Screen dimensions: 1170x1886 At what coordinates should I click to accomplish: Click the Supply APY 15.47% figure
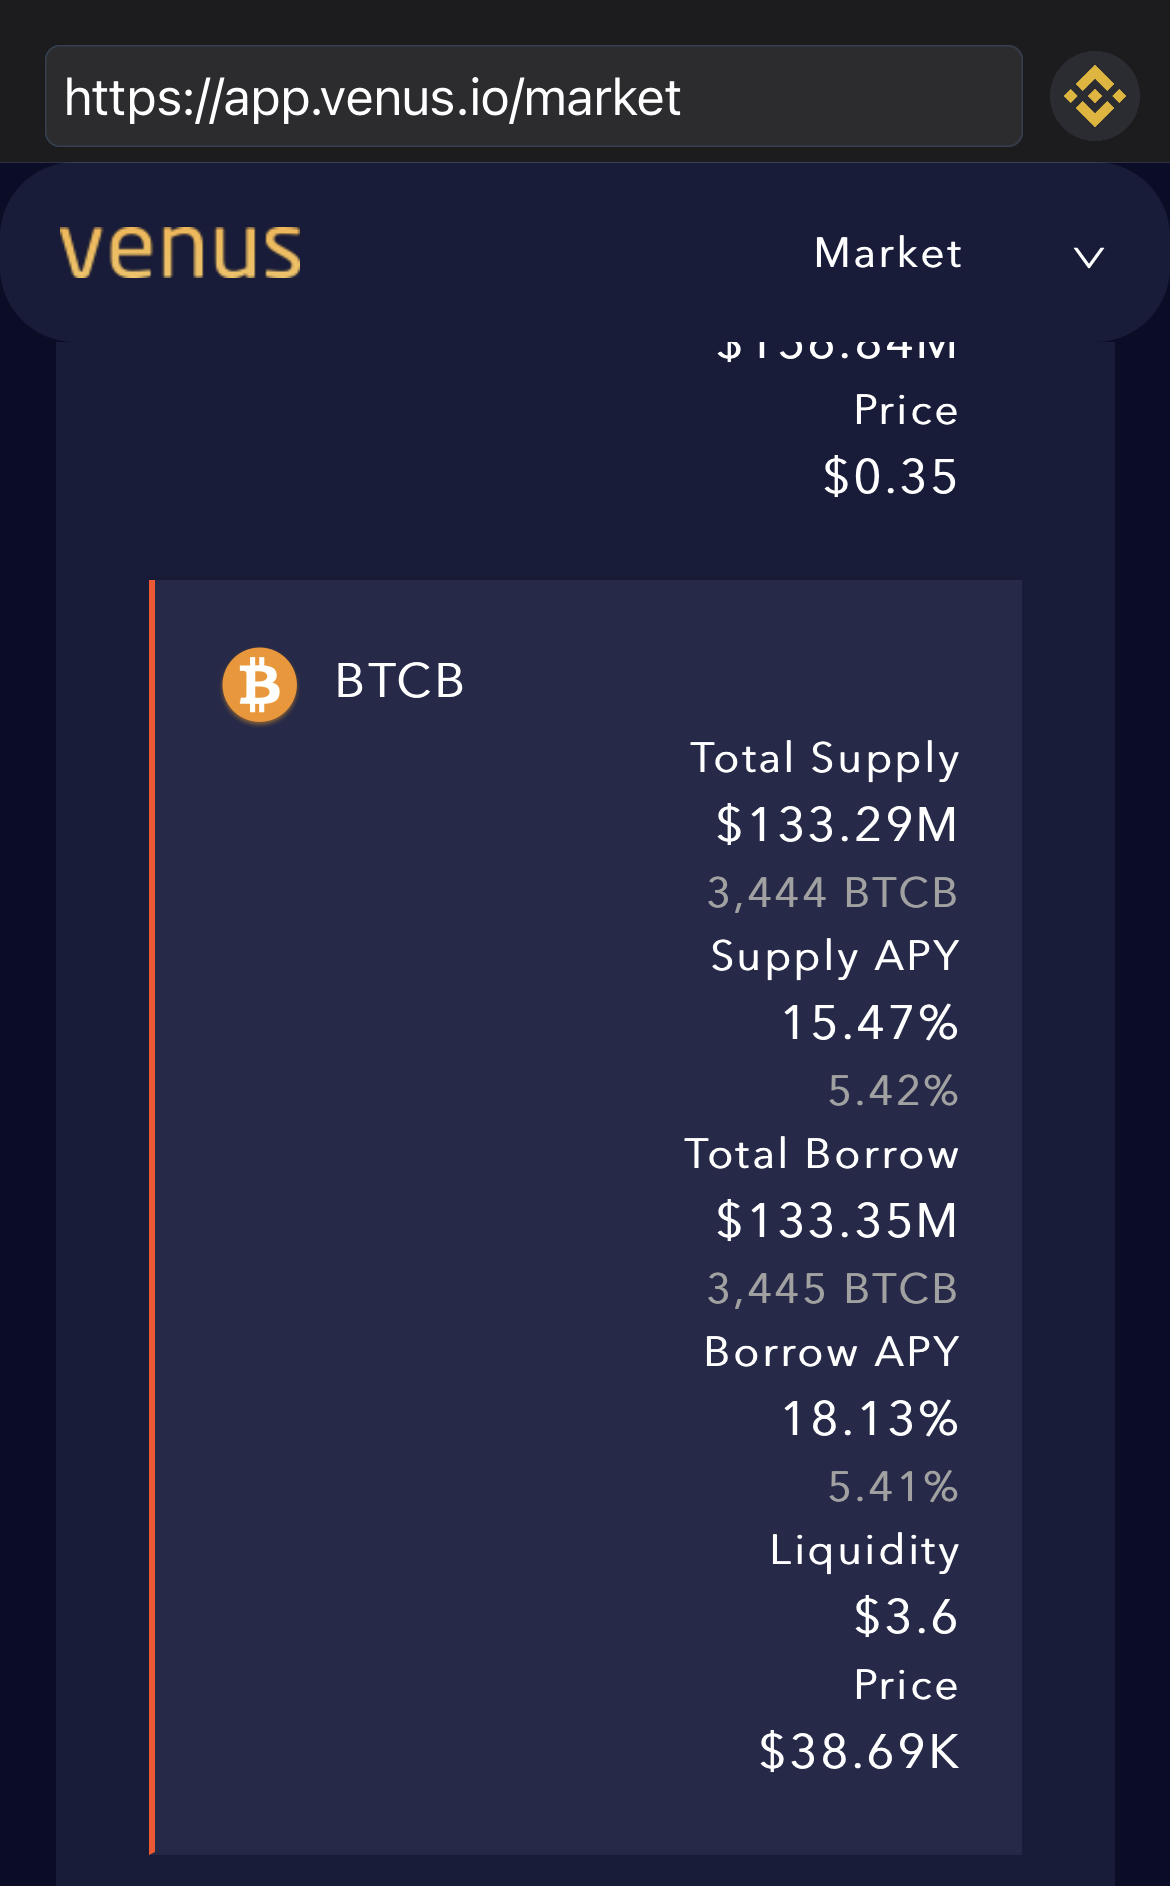pos(870,1023)
